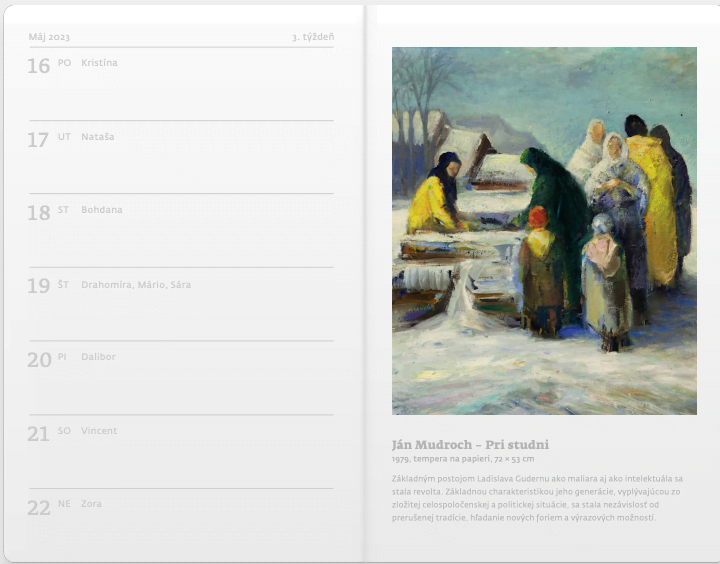Click the ŠT weekday label by 19
The width and height of the screenshot is (720, 564).
[63, 284]
